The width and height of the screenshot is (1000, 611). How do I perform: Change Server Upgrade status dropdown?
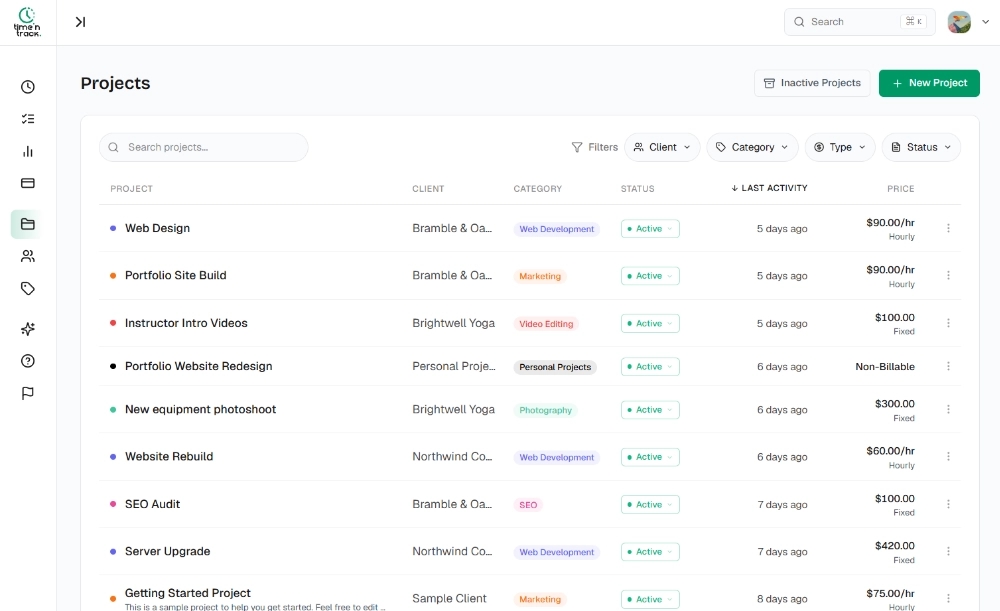tap(650, 552)
